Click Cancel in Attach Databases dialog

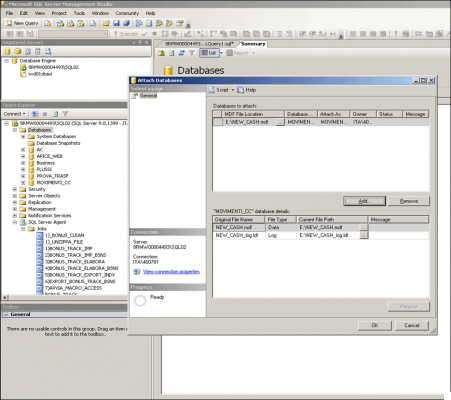pos(412,325)
